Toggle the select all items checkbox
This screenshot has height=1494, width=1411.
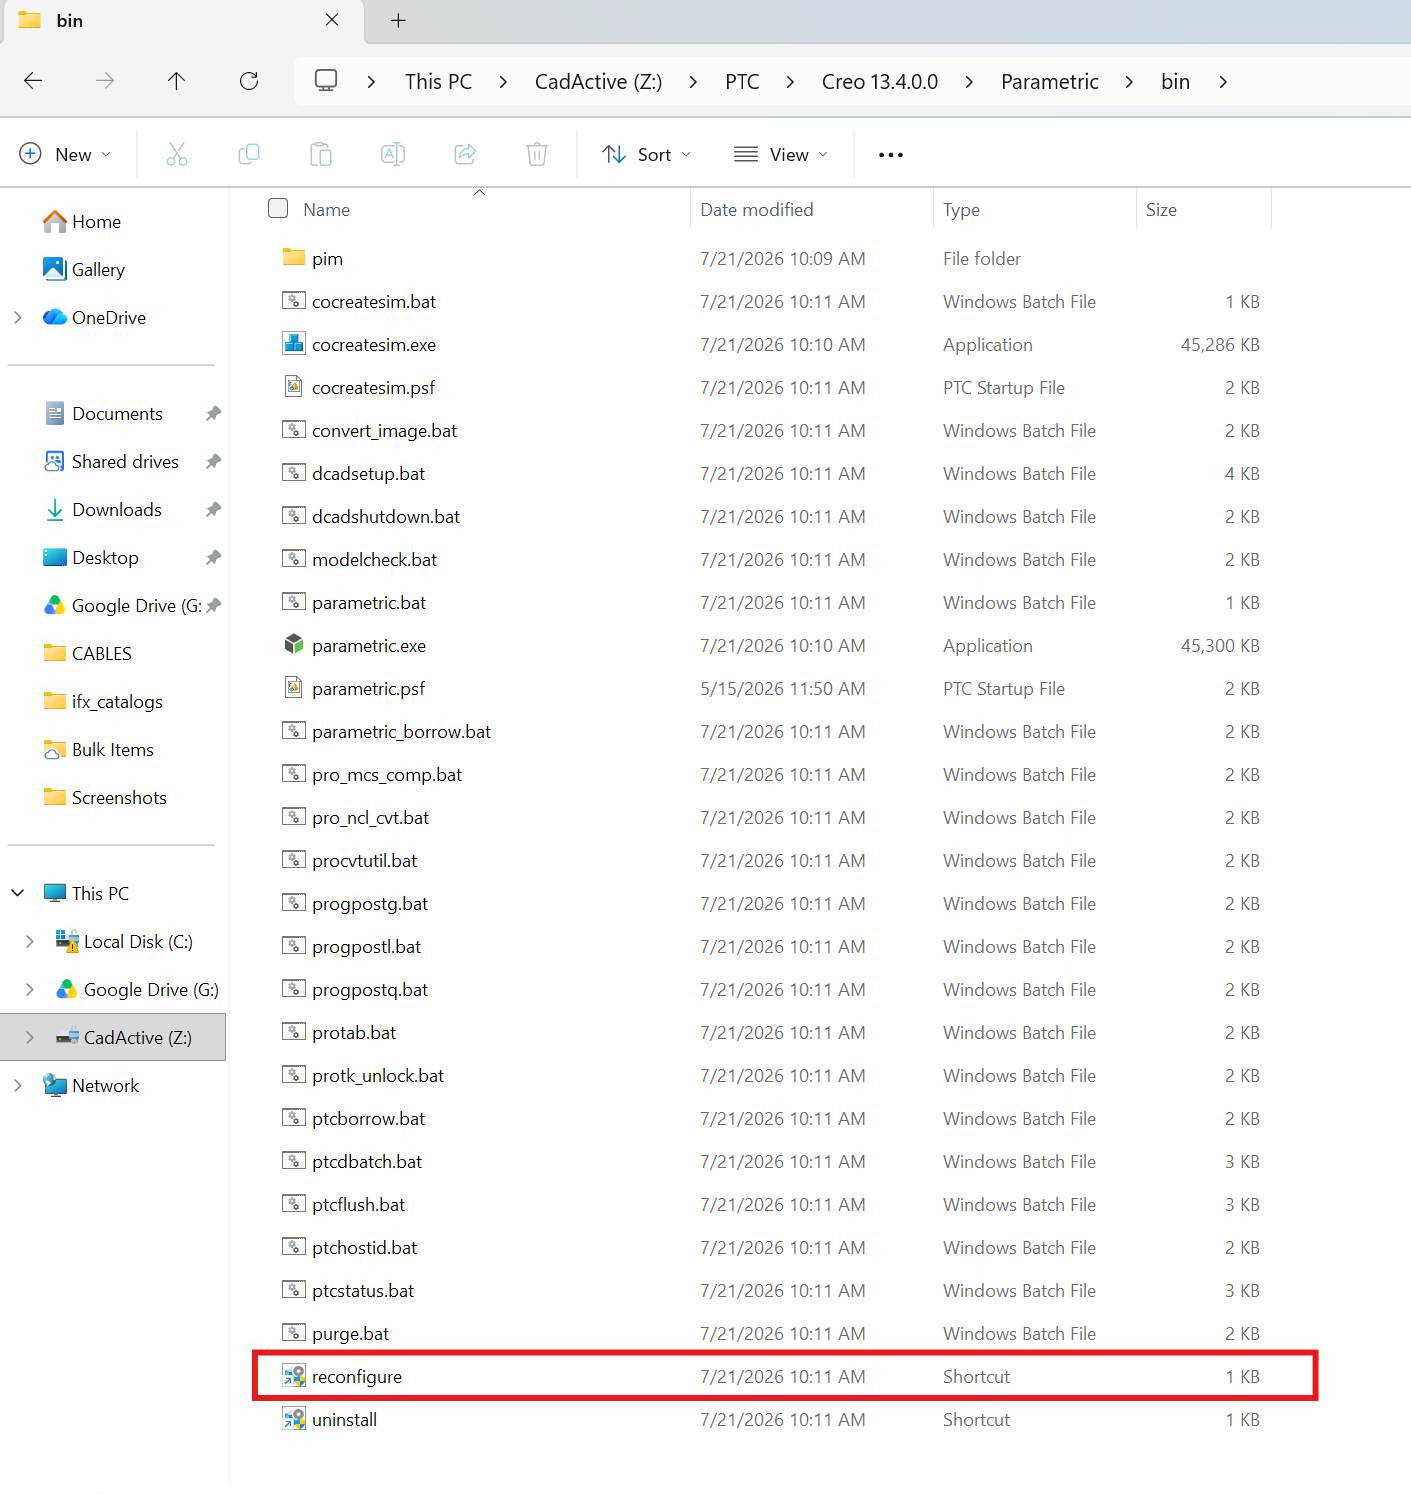(x=278, y=208)
